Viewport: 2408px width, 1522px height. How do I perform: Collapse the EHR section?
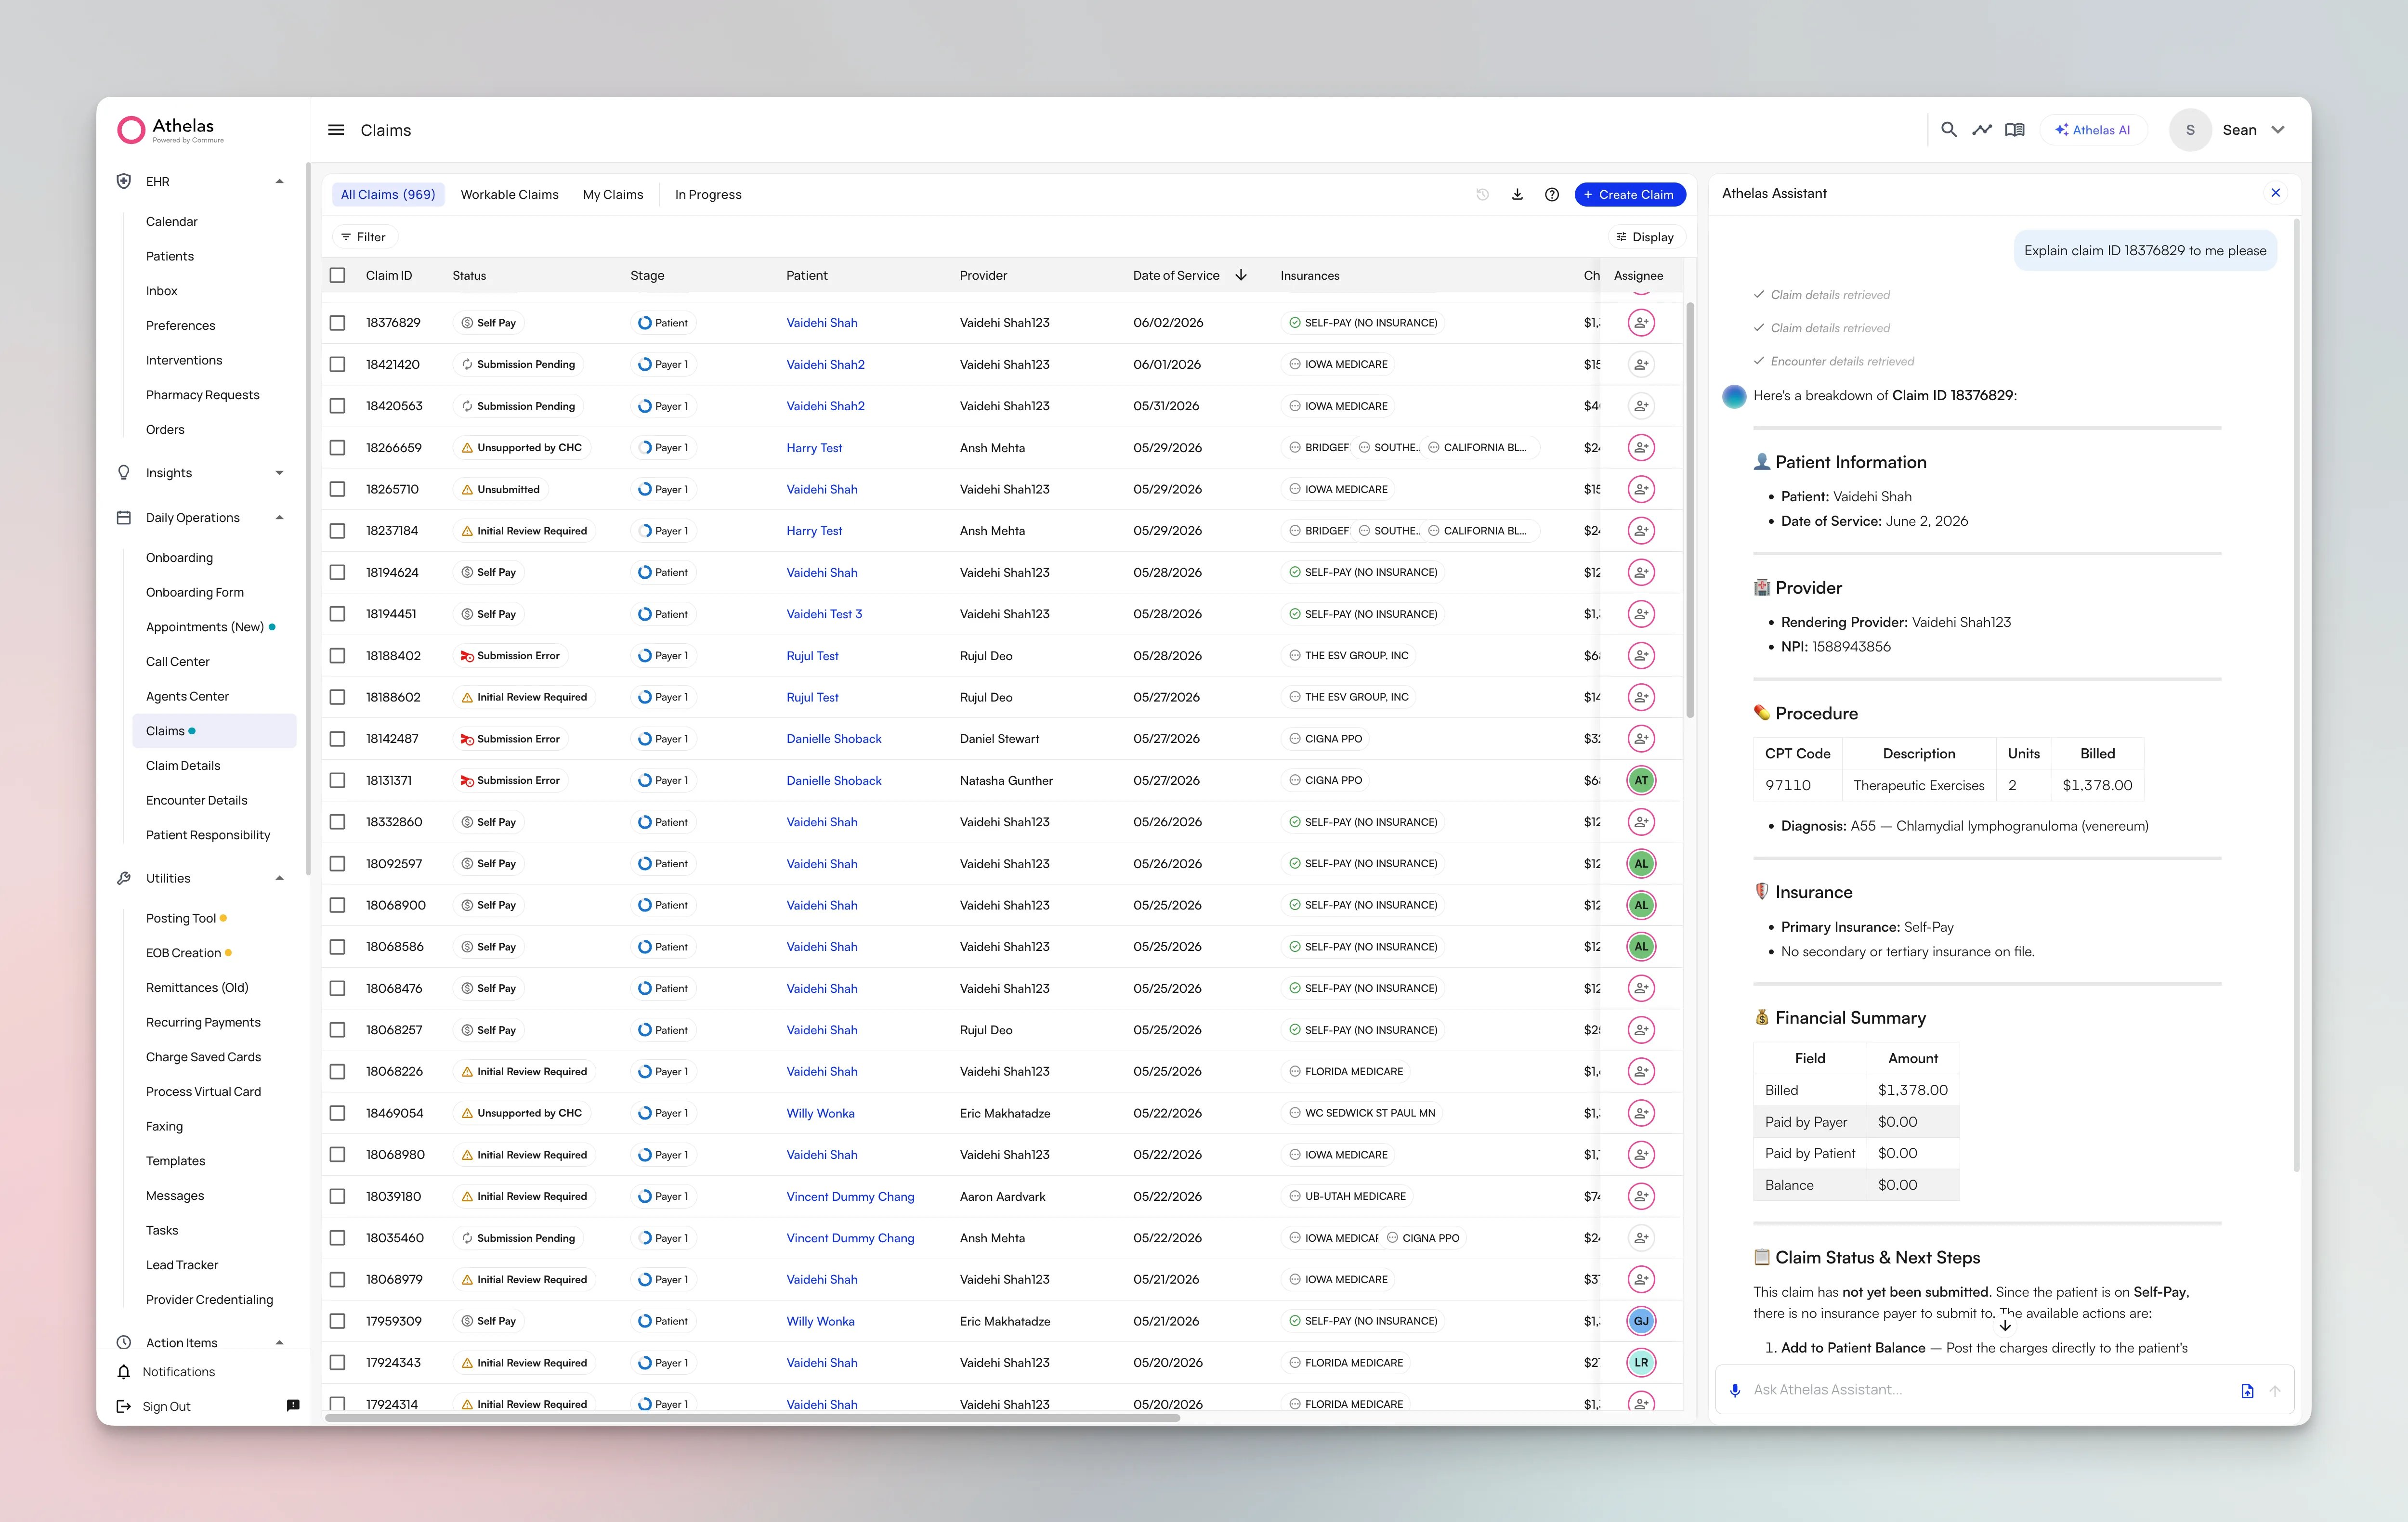pyautogui.click(x=279, y=181)
